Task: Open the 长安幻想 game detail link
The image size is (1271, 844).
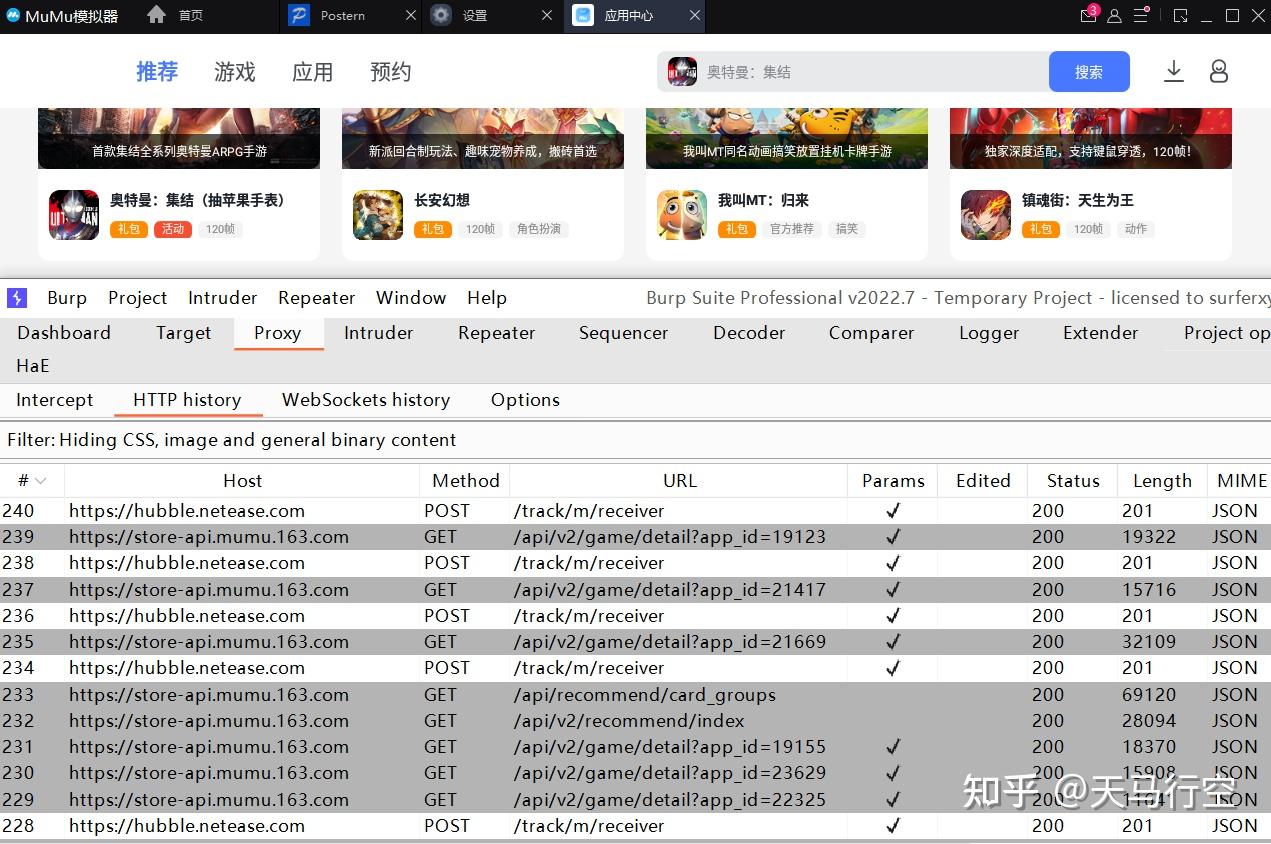Action: click(442, 200)
